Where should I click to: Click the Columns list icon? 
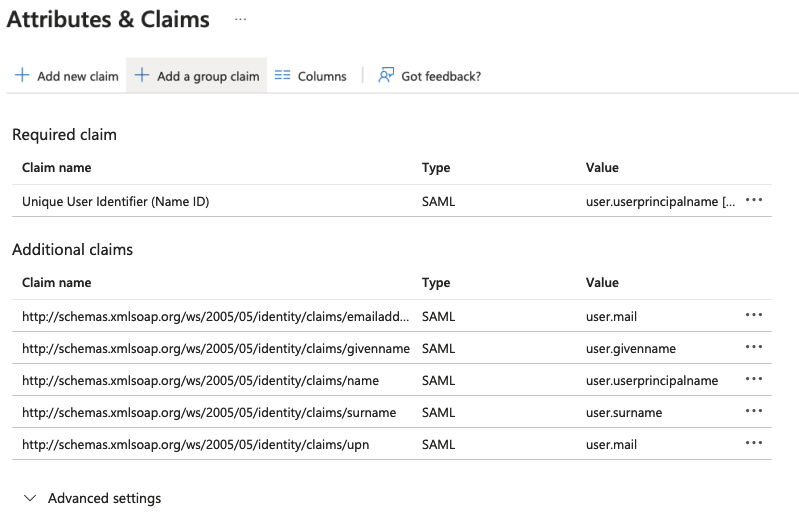point(282,76)
